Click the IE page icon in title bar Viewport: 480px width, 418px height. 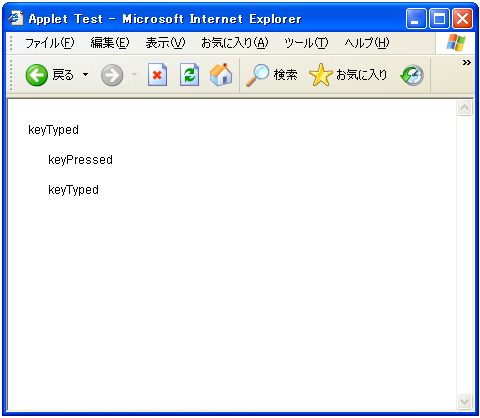point(16,18)
